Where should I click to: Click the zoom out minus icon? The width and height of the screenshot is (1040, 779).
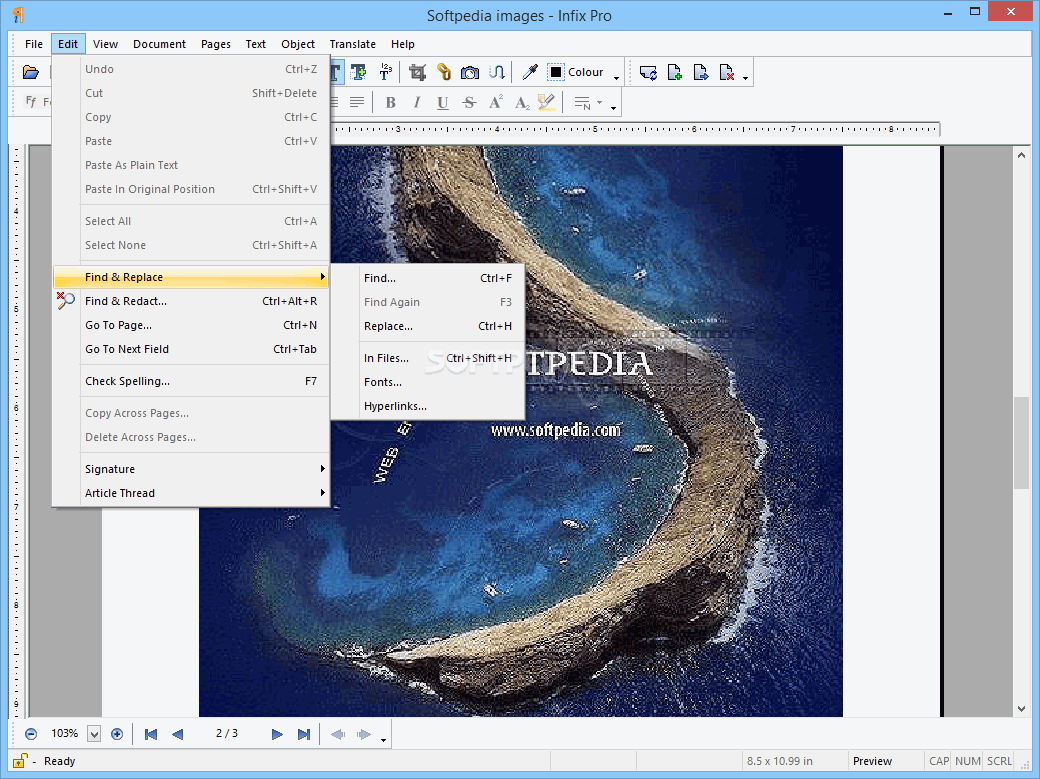tap(31, 734)
